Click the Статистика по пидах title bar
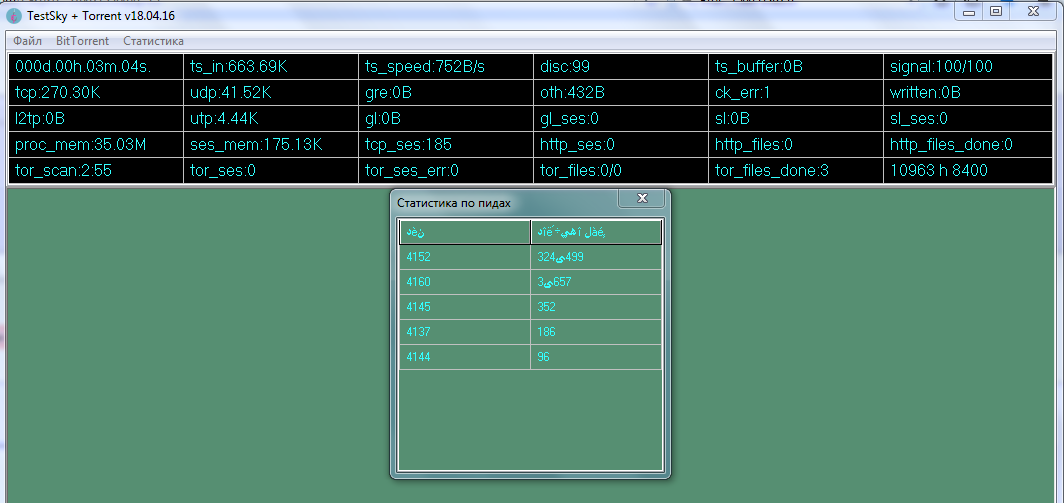This screenshot has width=1064, height=503. pos(500,203)
